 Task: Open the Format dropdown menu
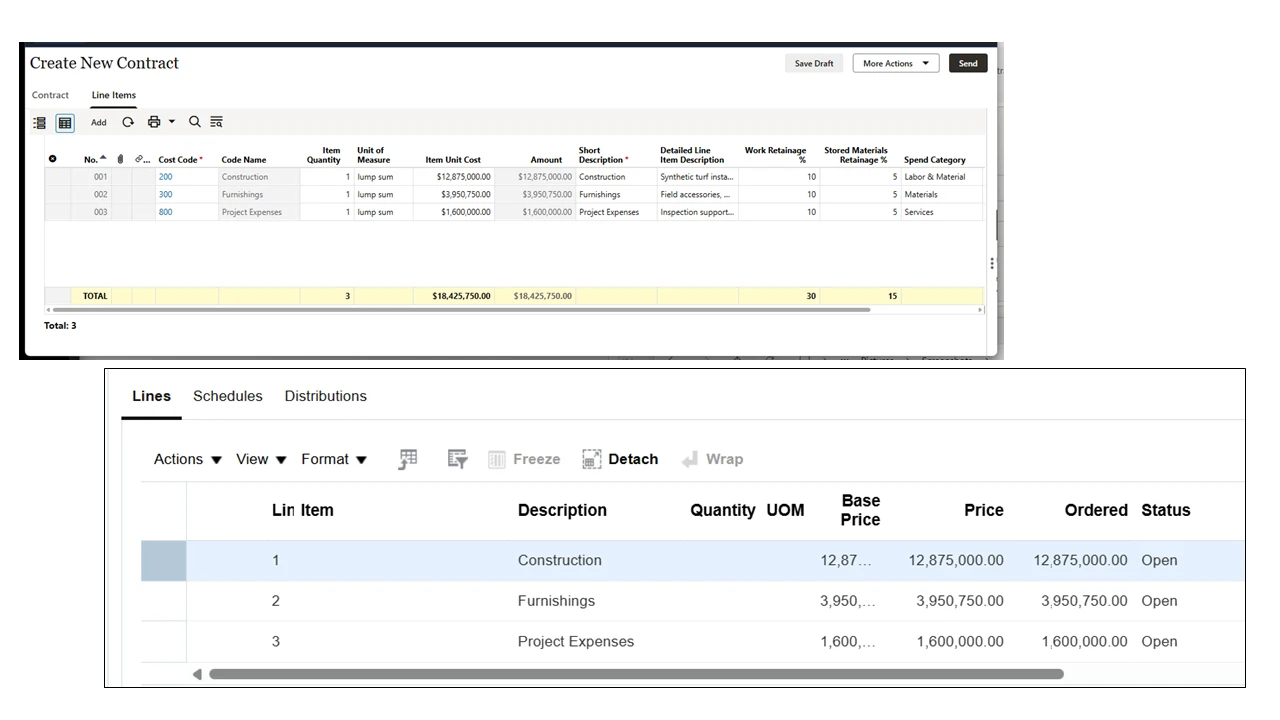(334, 459)
